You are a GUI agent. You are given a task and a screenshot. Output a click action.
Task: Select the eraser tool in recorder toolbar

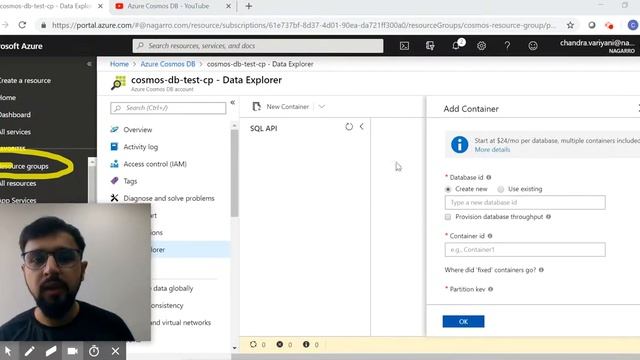[51, 351]
